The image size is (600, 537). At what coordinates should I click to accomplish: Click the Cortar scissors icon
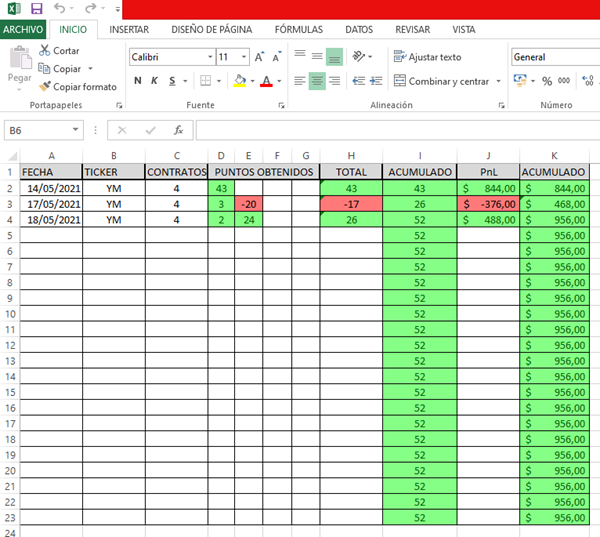(x=44, y=50)
